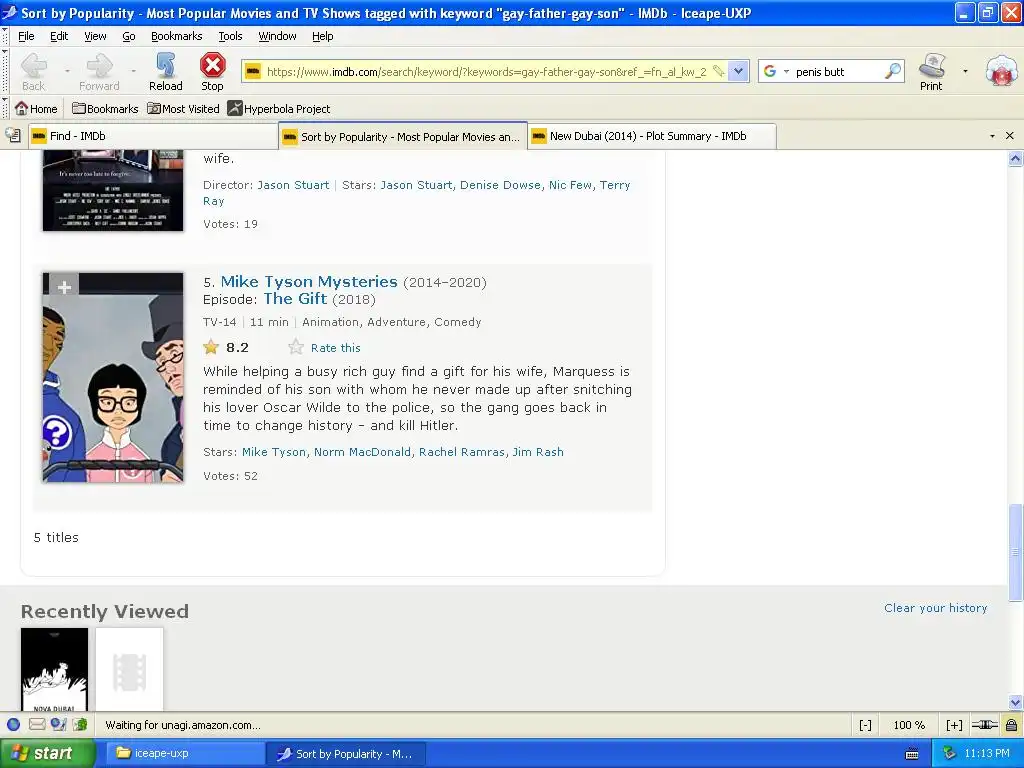Click the tag icon in the address bar

718,71
